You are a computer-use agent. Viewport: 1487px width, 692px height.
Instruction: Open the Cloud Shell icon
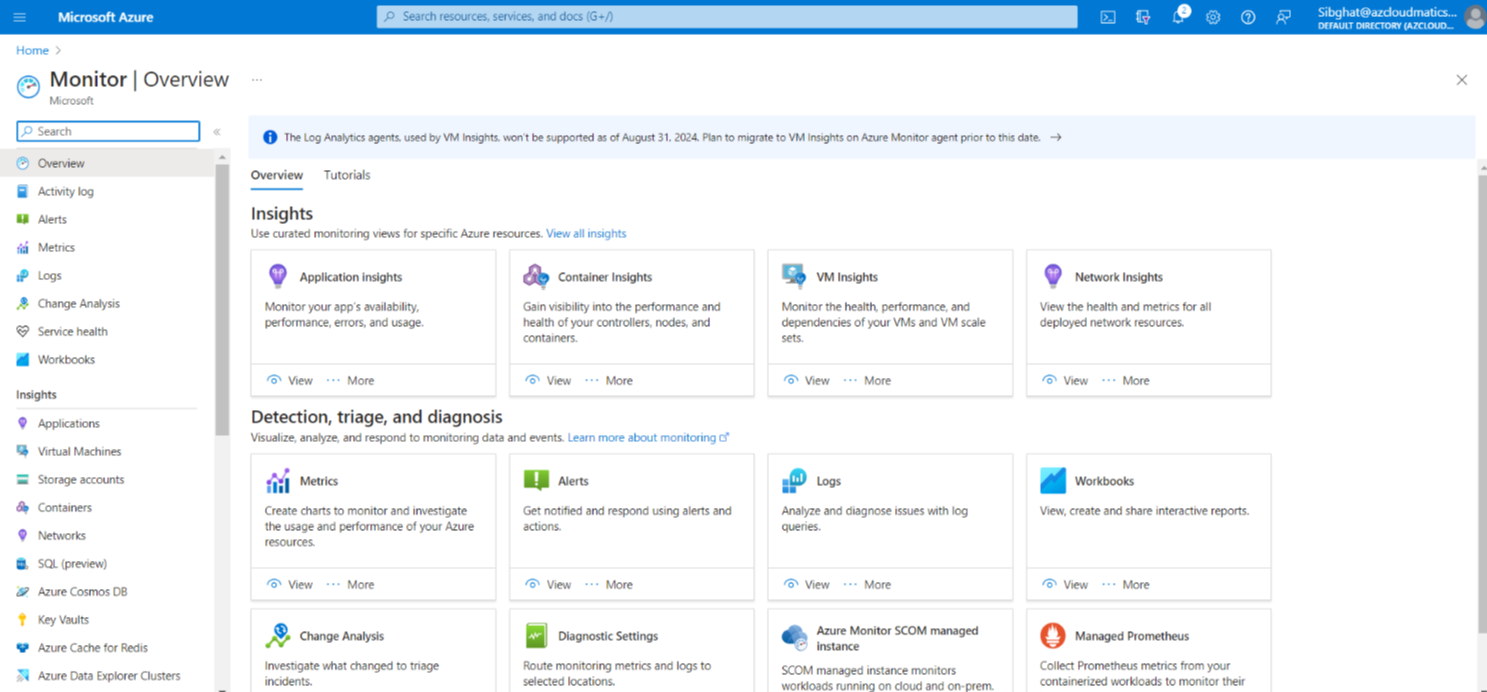pyautogui.click(x=1107, y=16)
